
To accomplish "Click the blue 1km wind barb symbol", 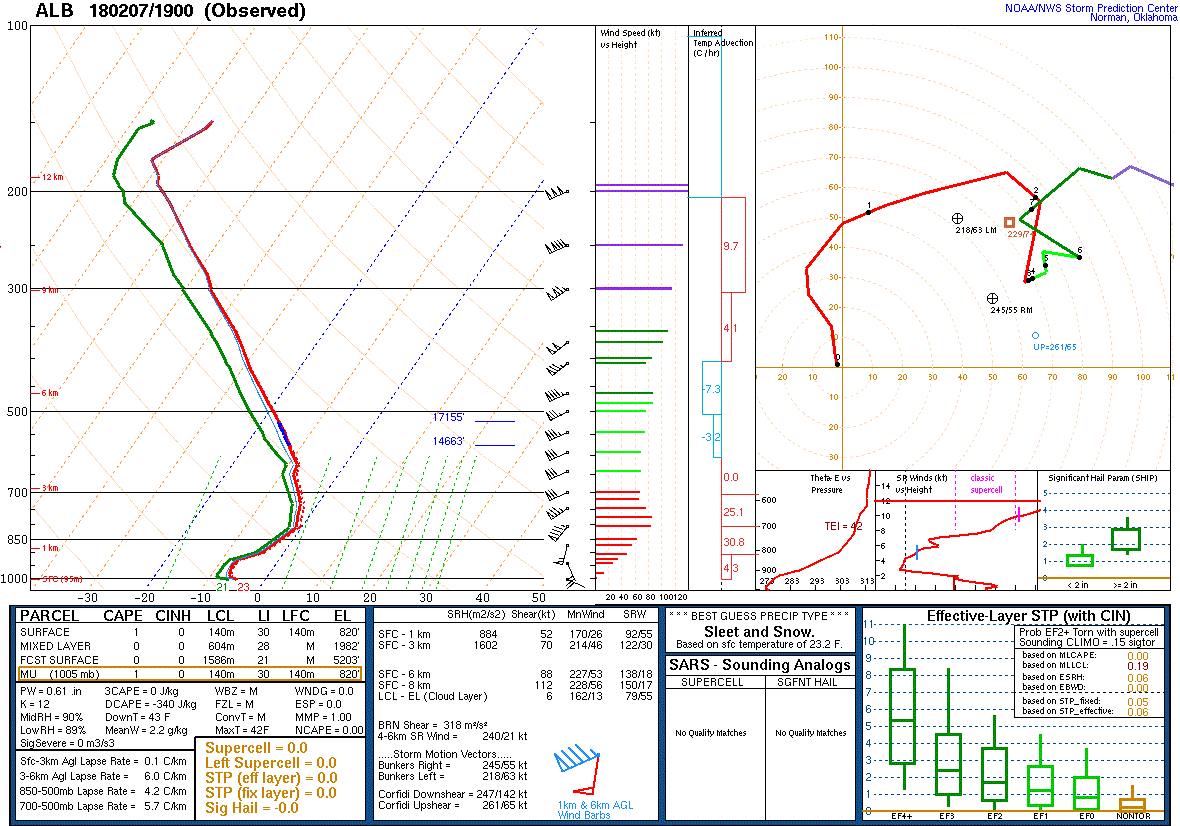I will tap(578, 760).
